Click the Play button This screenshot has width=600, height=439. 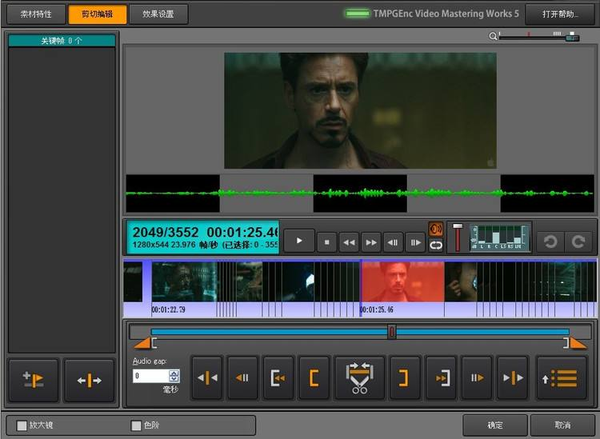[x=299, y=241]
